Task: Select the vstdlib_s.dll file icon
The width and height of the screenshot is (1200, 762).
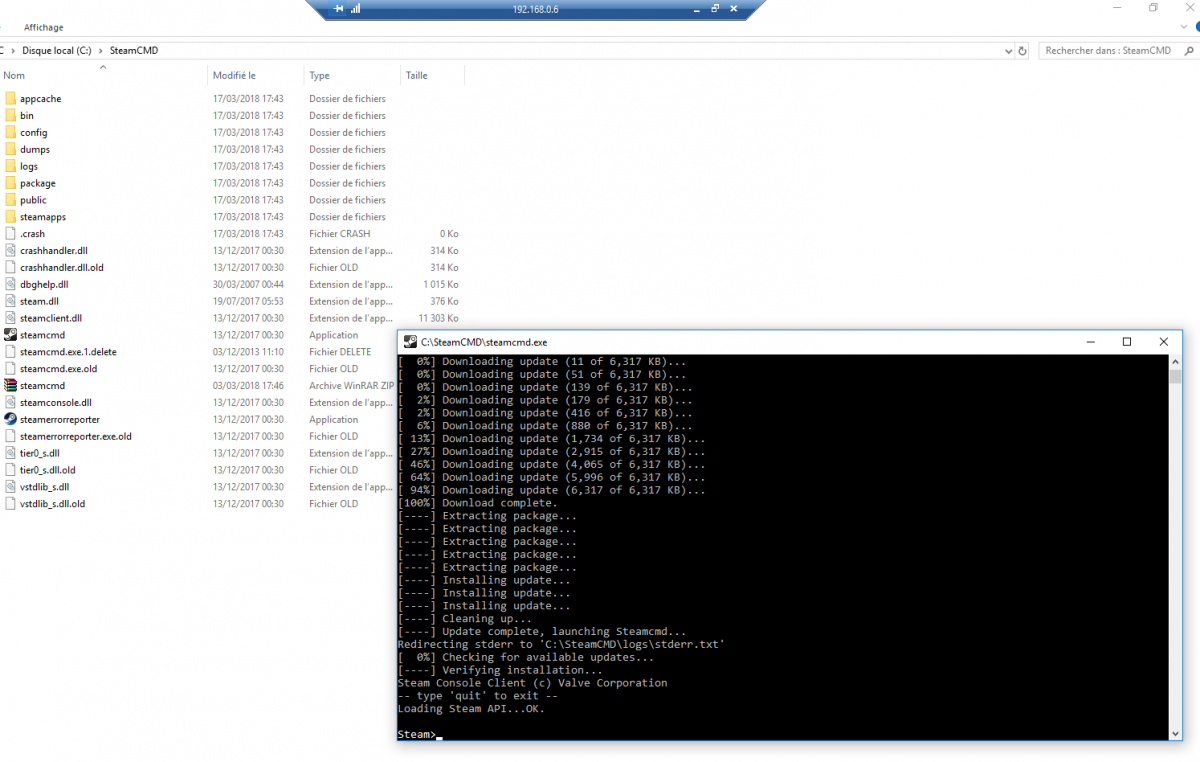Action: click(x=10, y=487)
